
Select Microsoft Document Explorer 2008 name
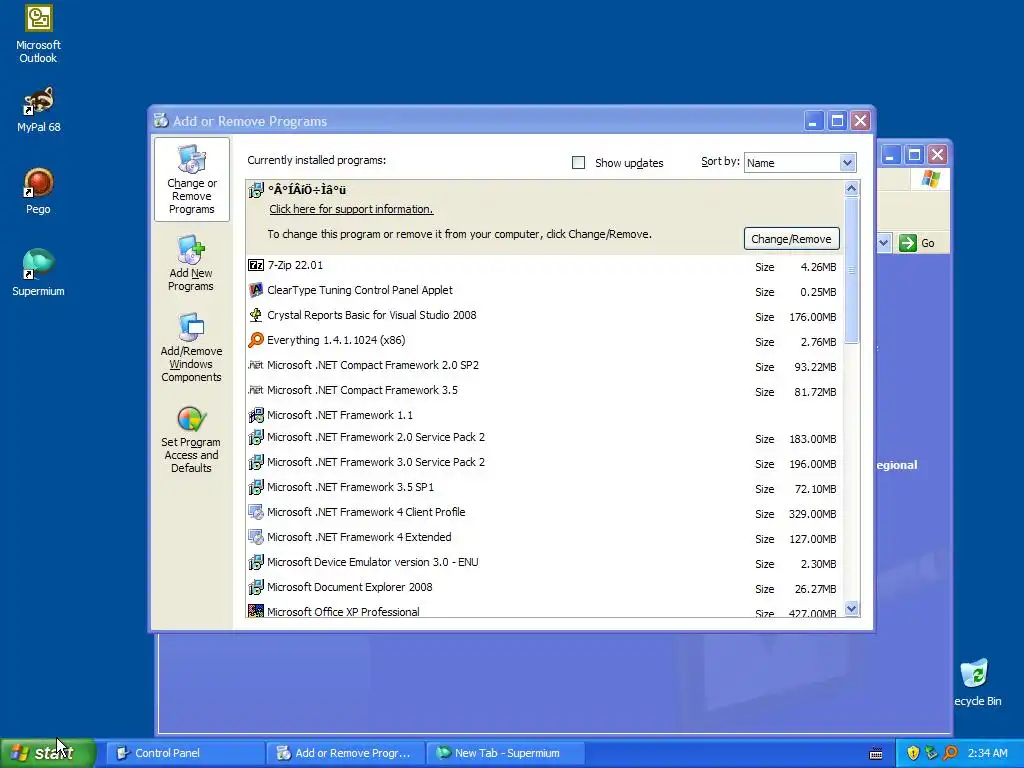pos(349,587)
